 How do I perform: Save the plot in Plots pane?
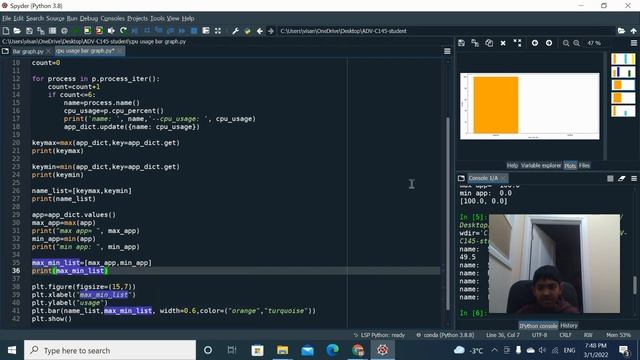tap(461, 43)
